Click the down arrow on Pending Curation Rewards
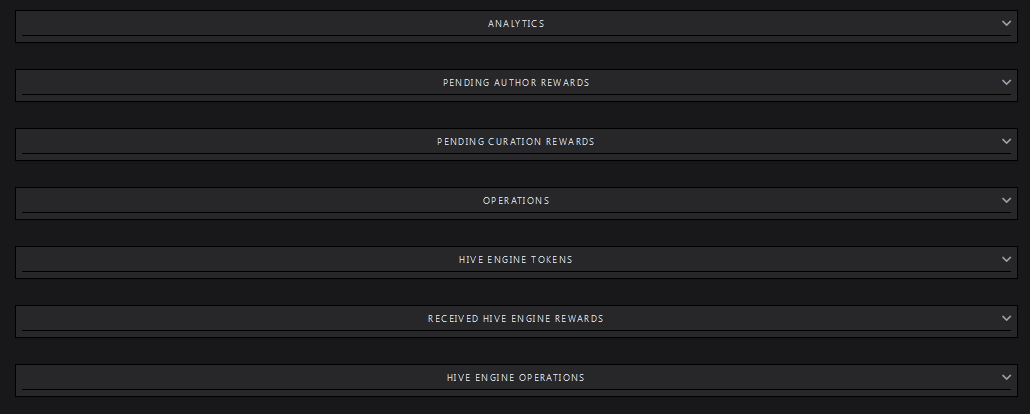1030x414 pixels. (x=1006, y=141)
